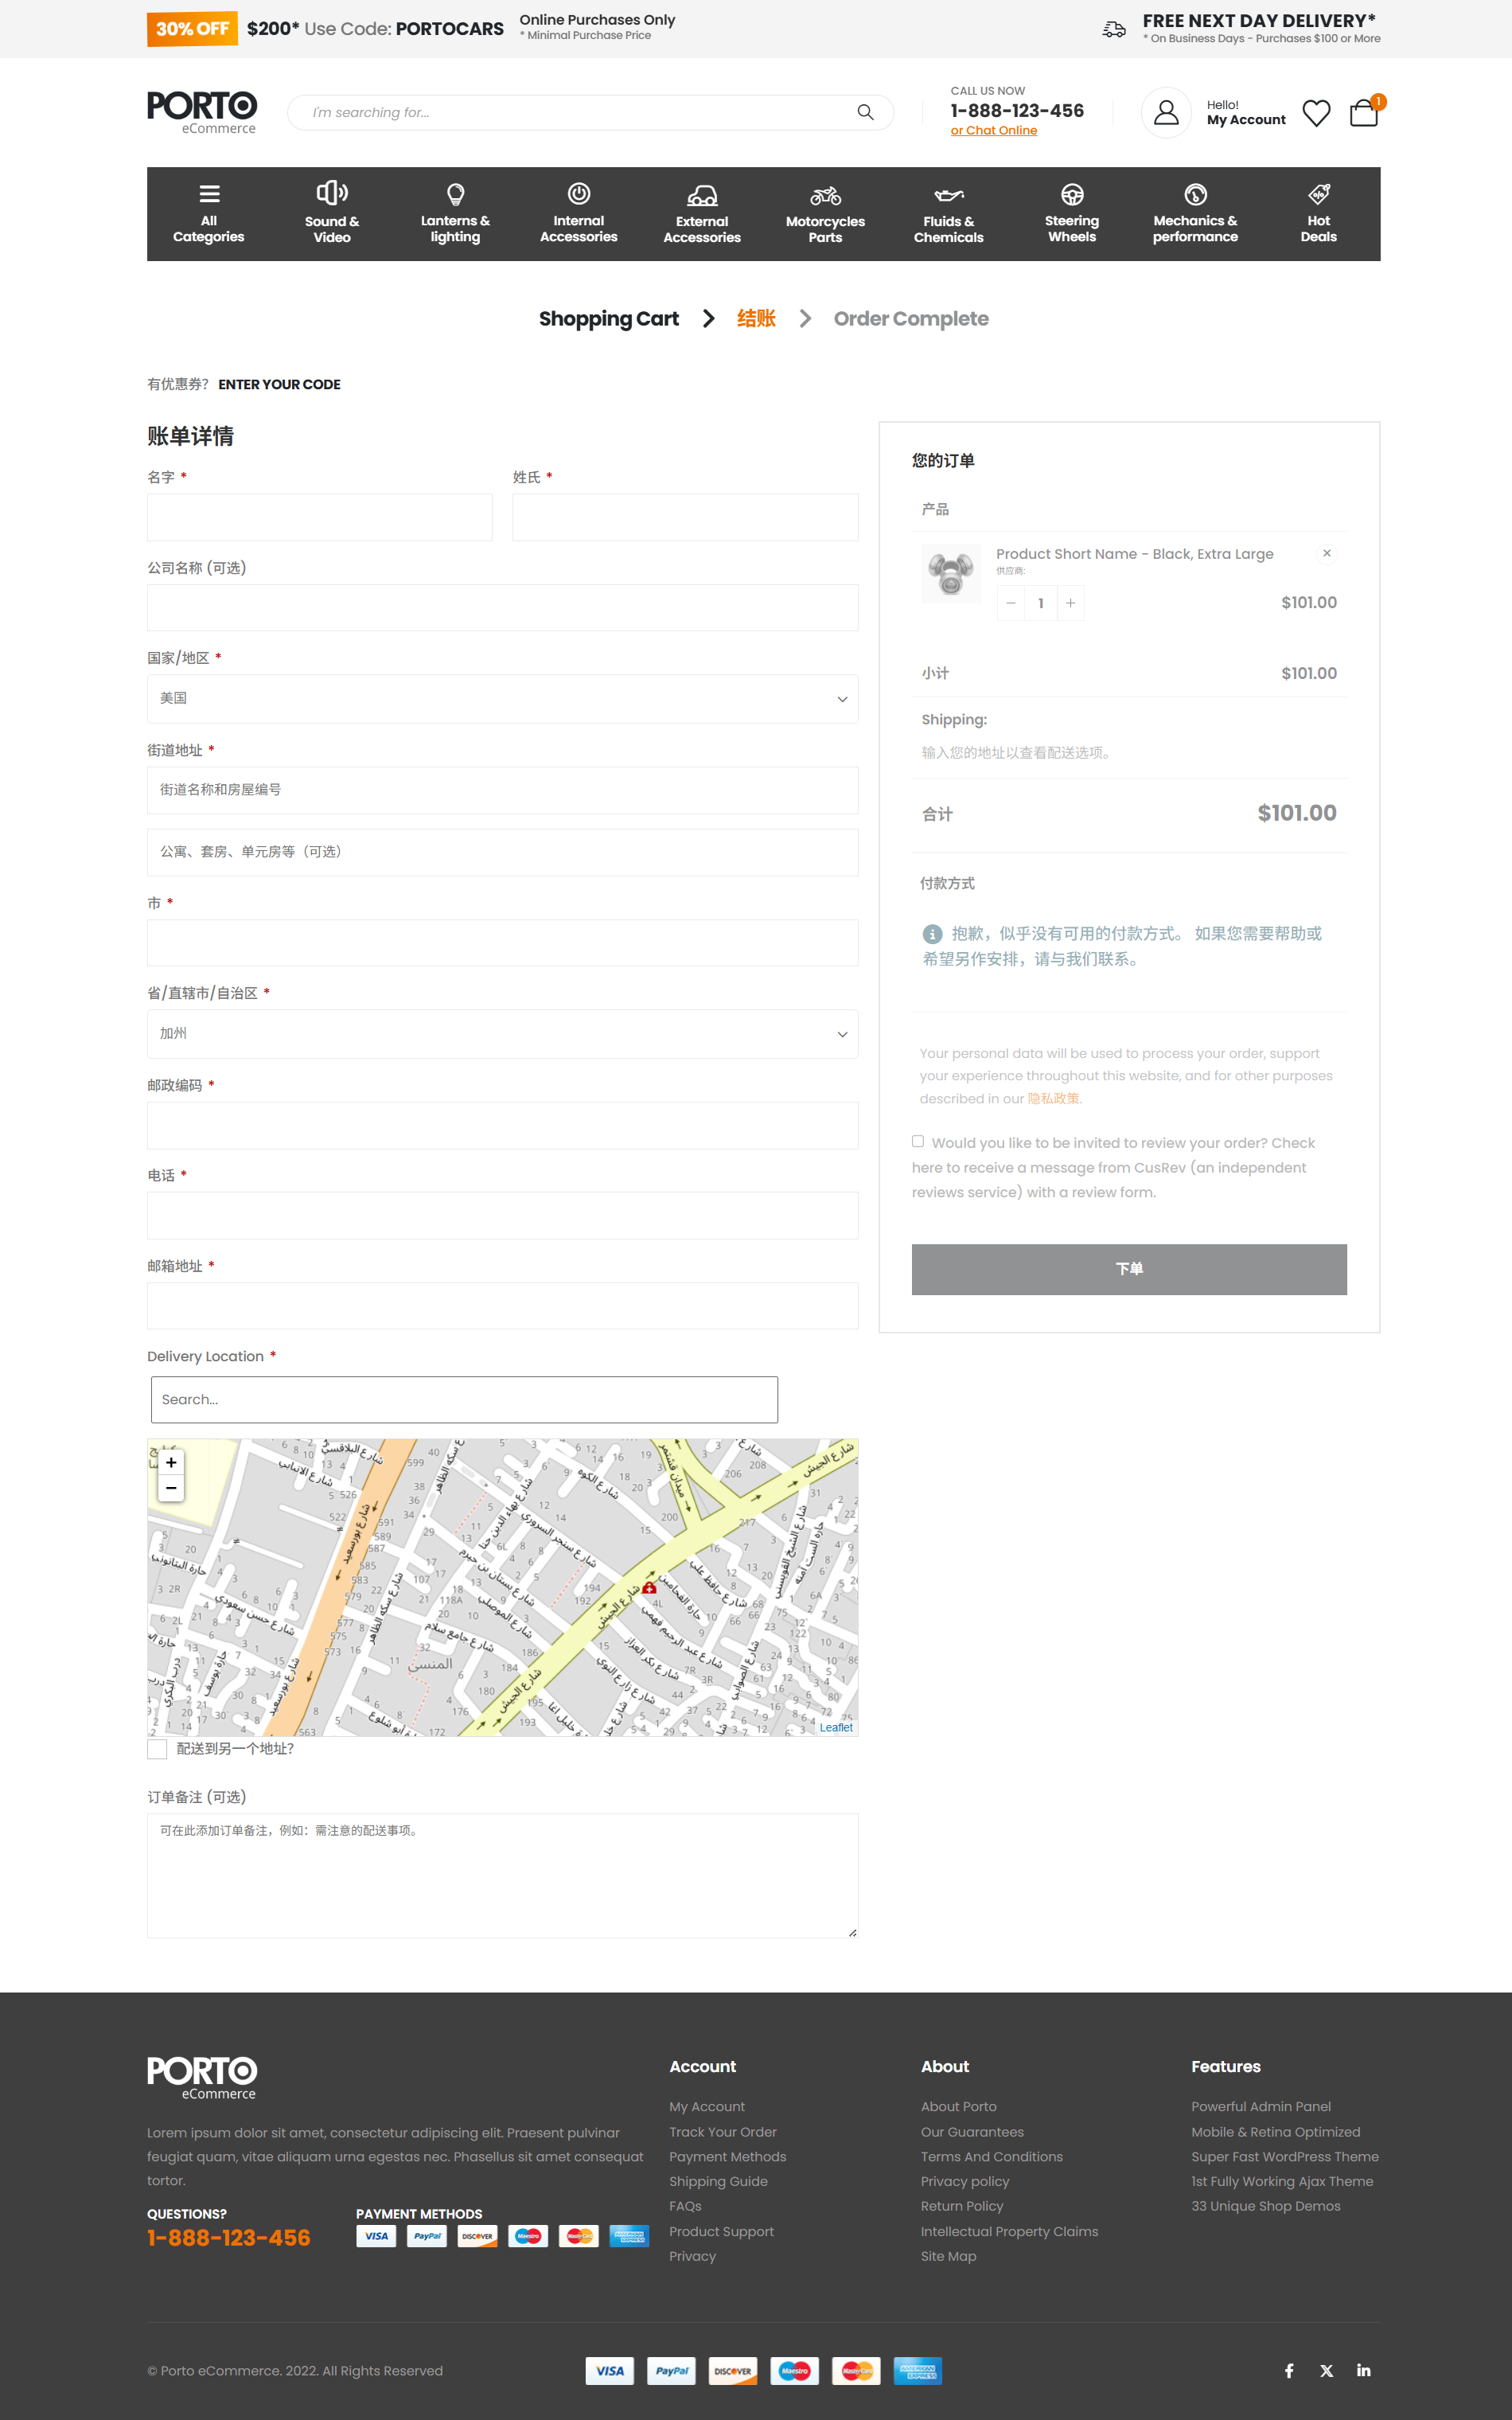
Task: Open the Facebook social icon in footer
Action: click(x=1289, y=2371)
